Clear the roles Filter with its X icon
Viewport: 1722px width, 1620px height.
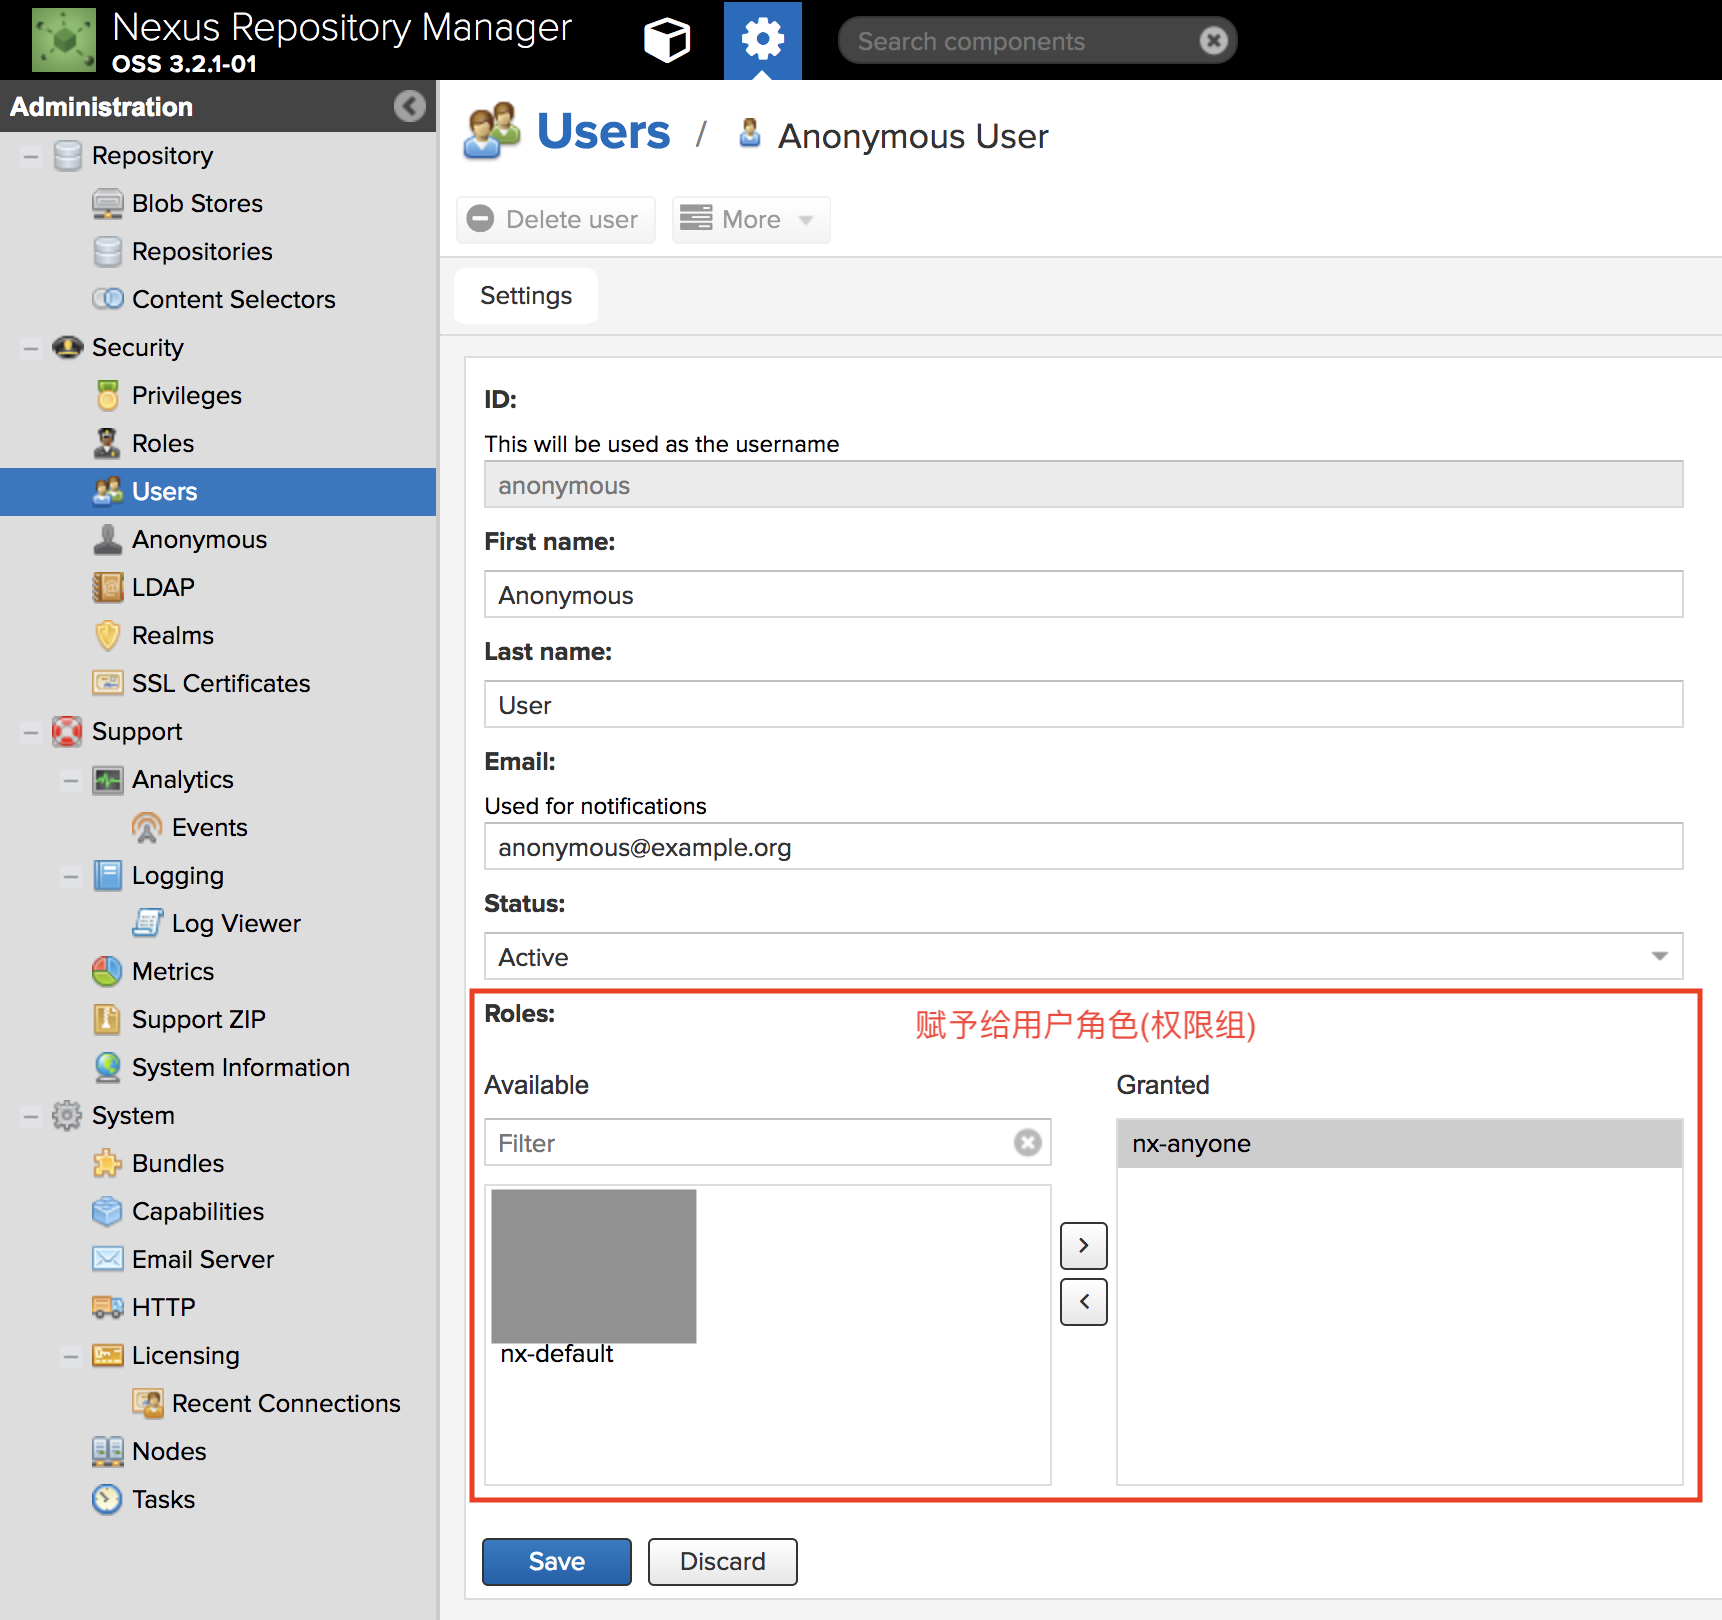click(1027, 1142)
